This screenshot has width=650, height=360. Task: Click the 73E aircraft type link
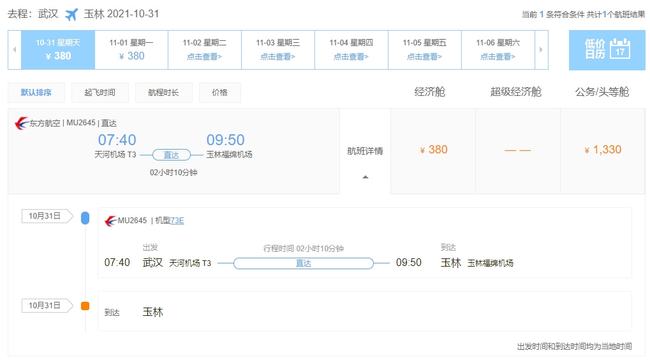(177, 221)
